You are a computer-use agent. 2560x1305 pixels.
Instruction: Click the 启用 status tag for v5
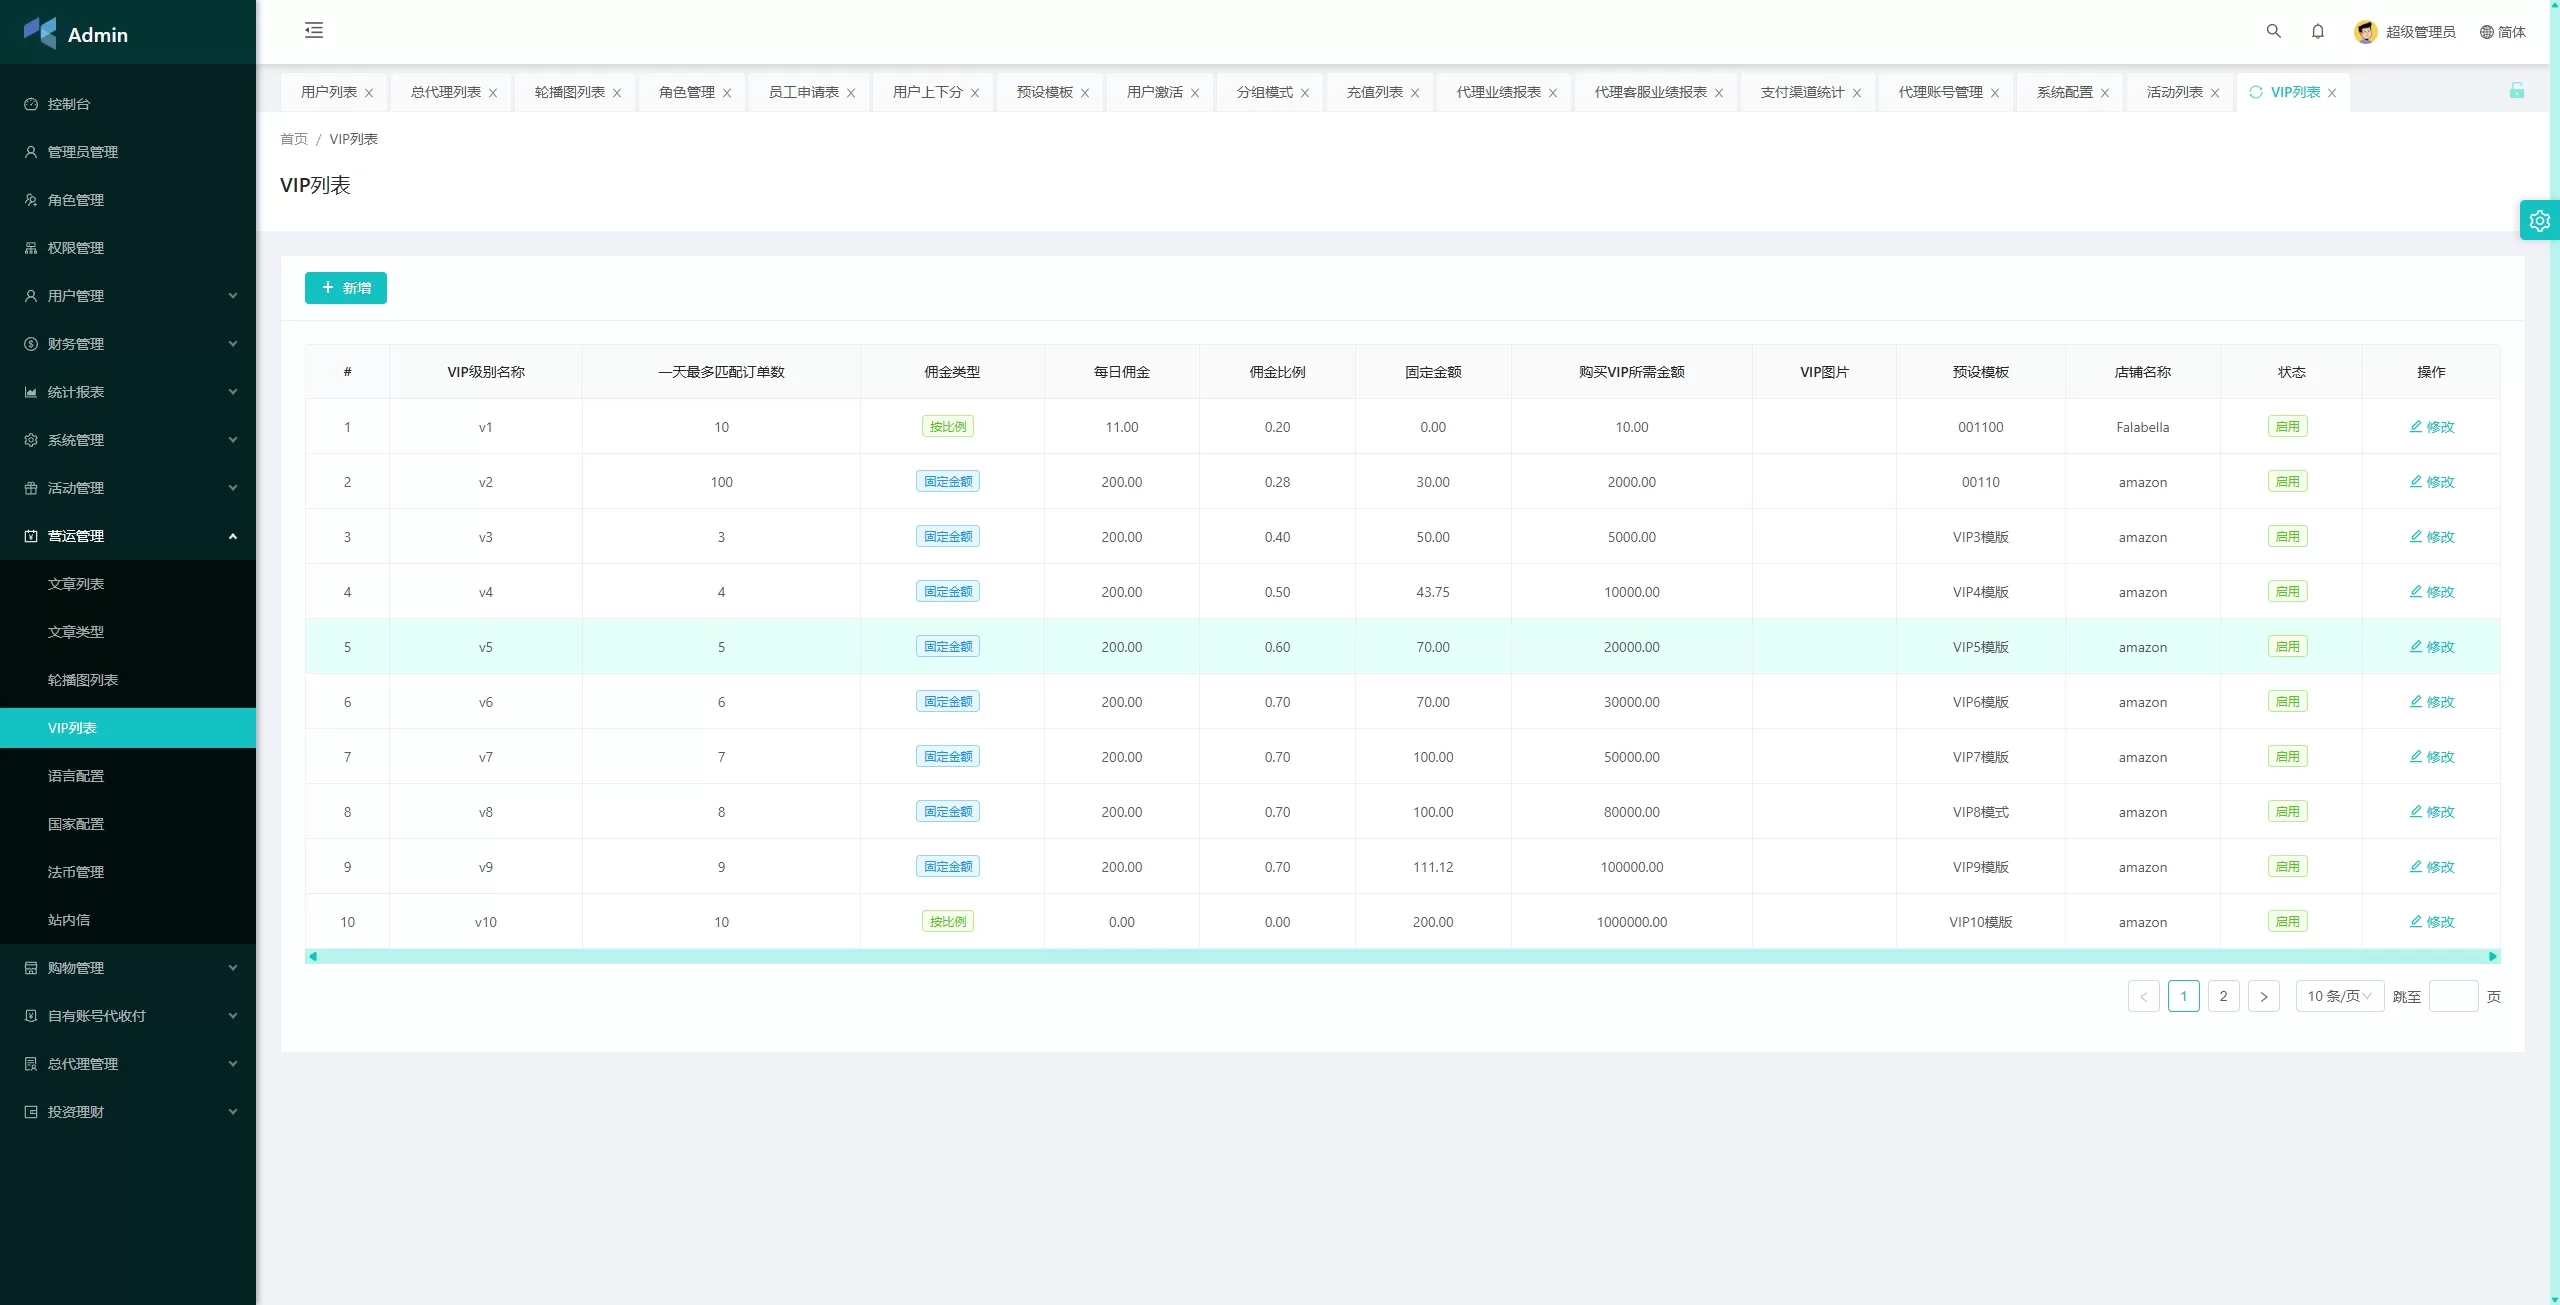pyautogui.click(x=2287, y=647)
